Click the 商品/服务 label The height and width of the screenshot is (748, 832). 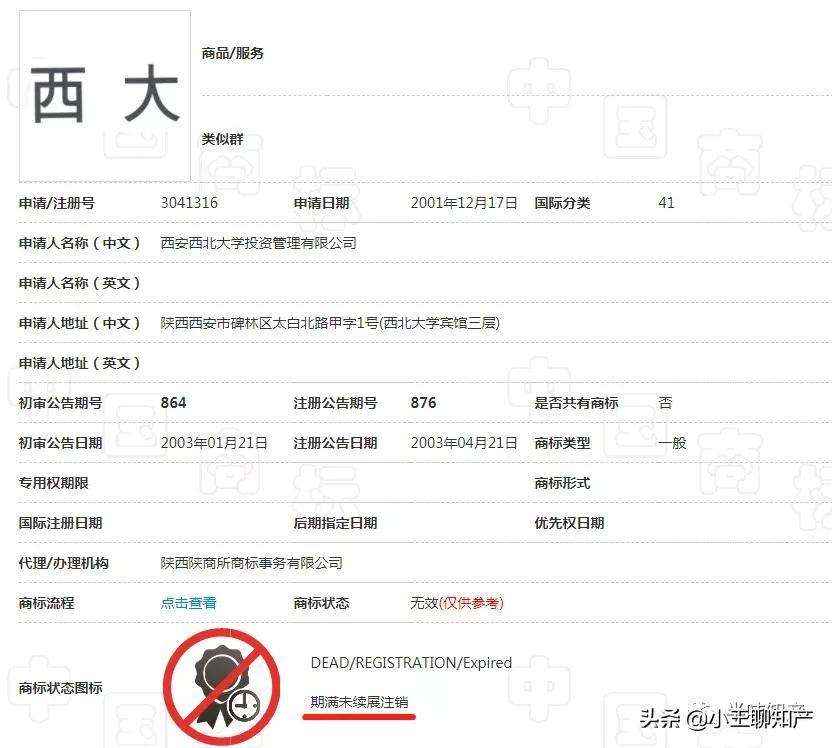coord(232,53)
